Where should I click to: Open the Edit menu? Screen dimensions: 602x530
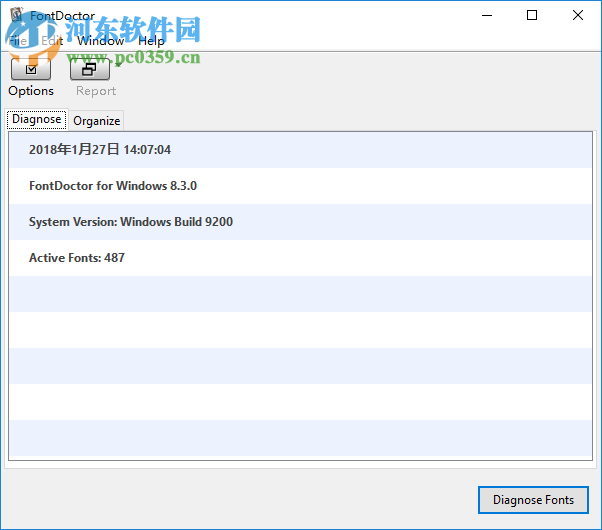click(52, 41)
